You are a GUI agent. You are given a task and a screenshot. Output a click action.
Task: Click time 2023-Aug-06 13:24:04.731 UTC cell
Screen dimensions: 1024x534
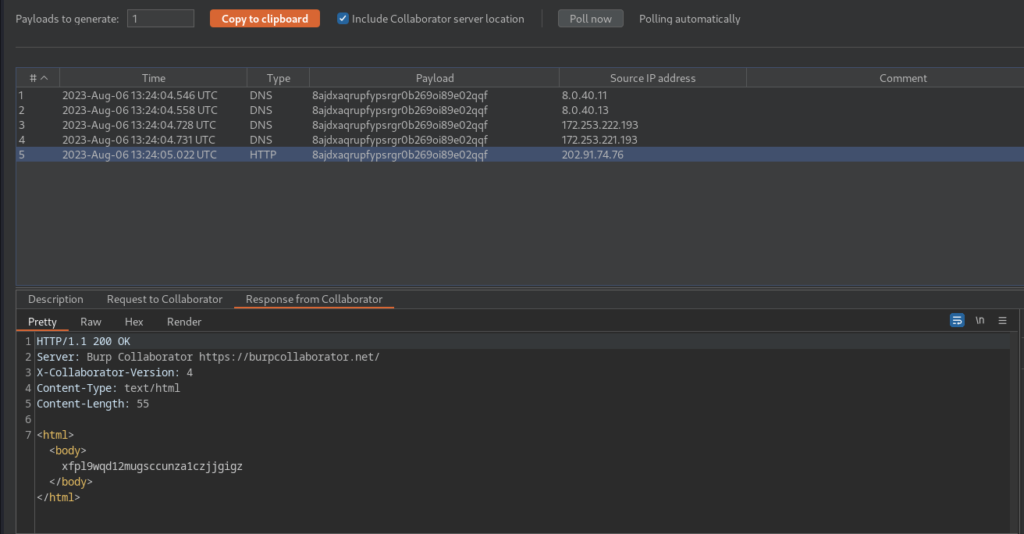(138, 140)
